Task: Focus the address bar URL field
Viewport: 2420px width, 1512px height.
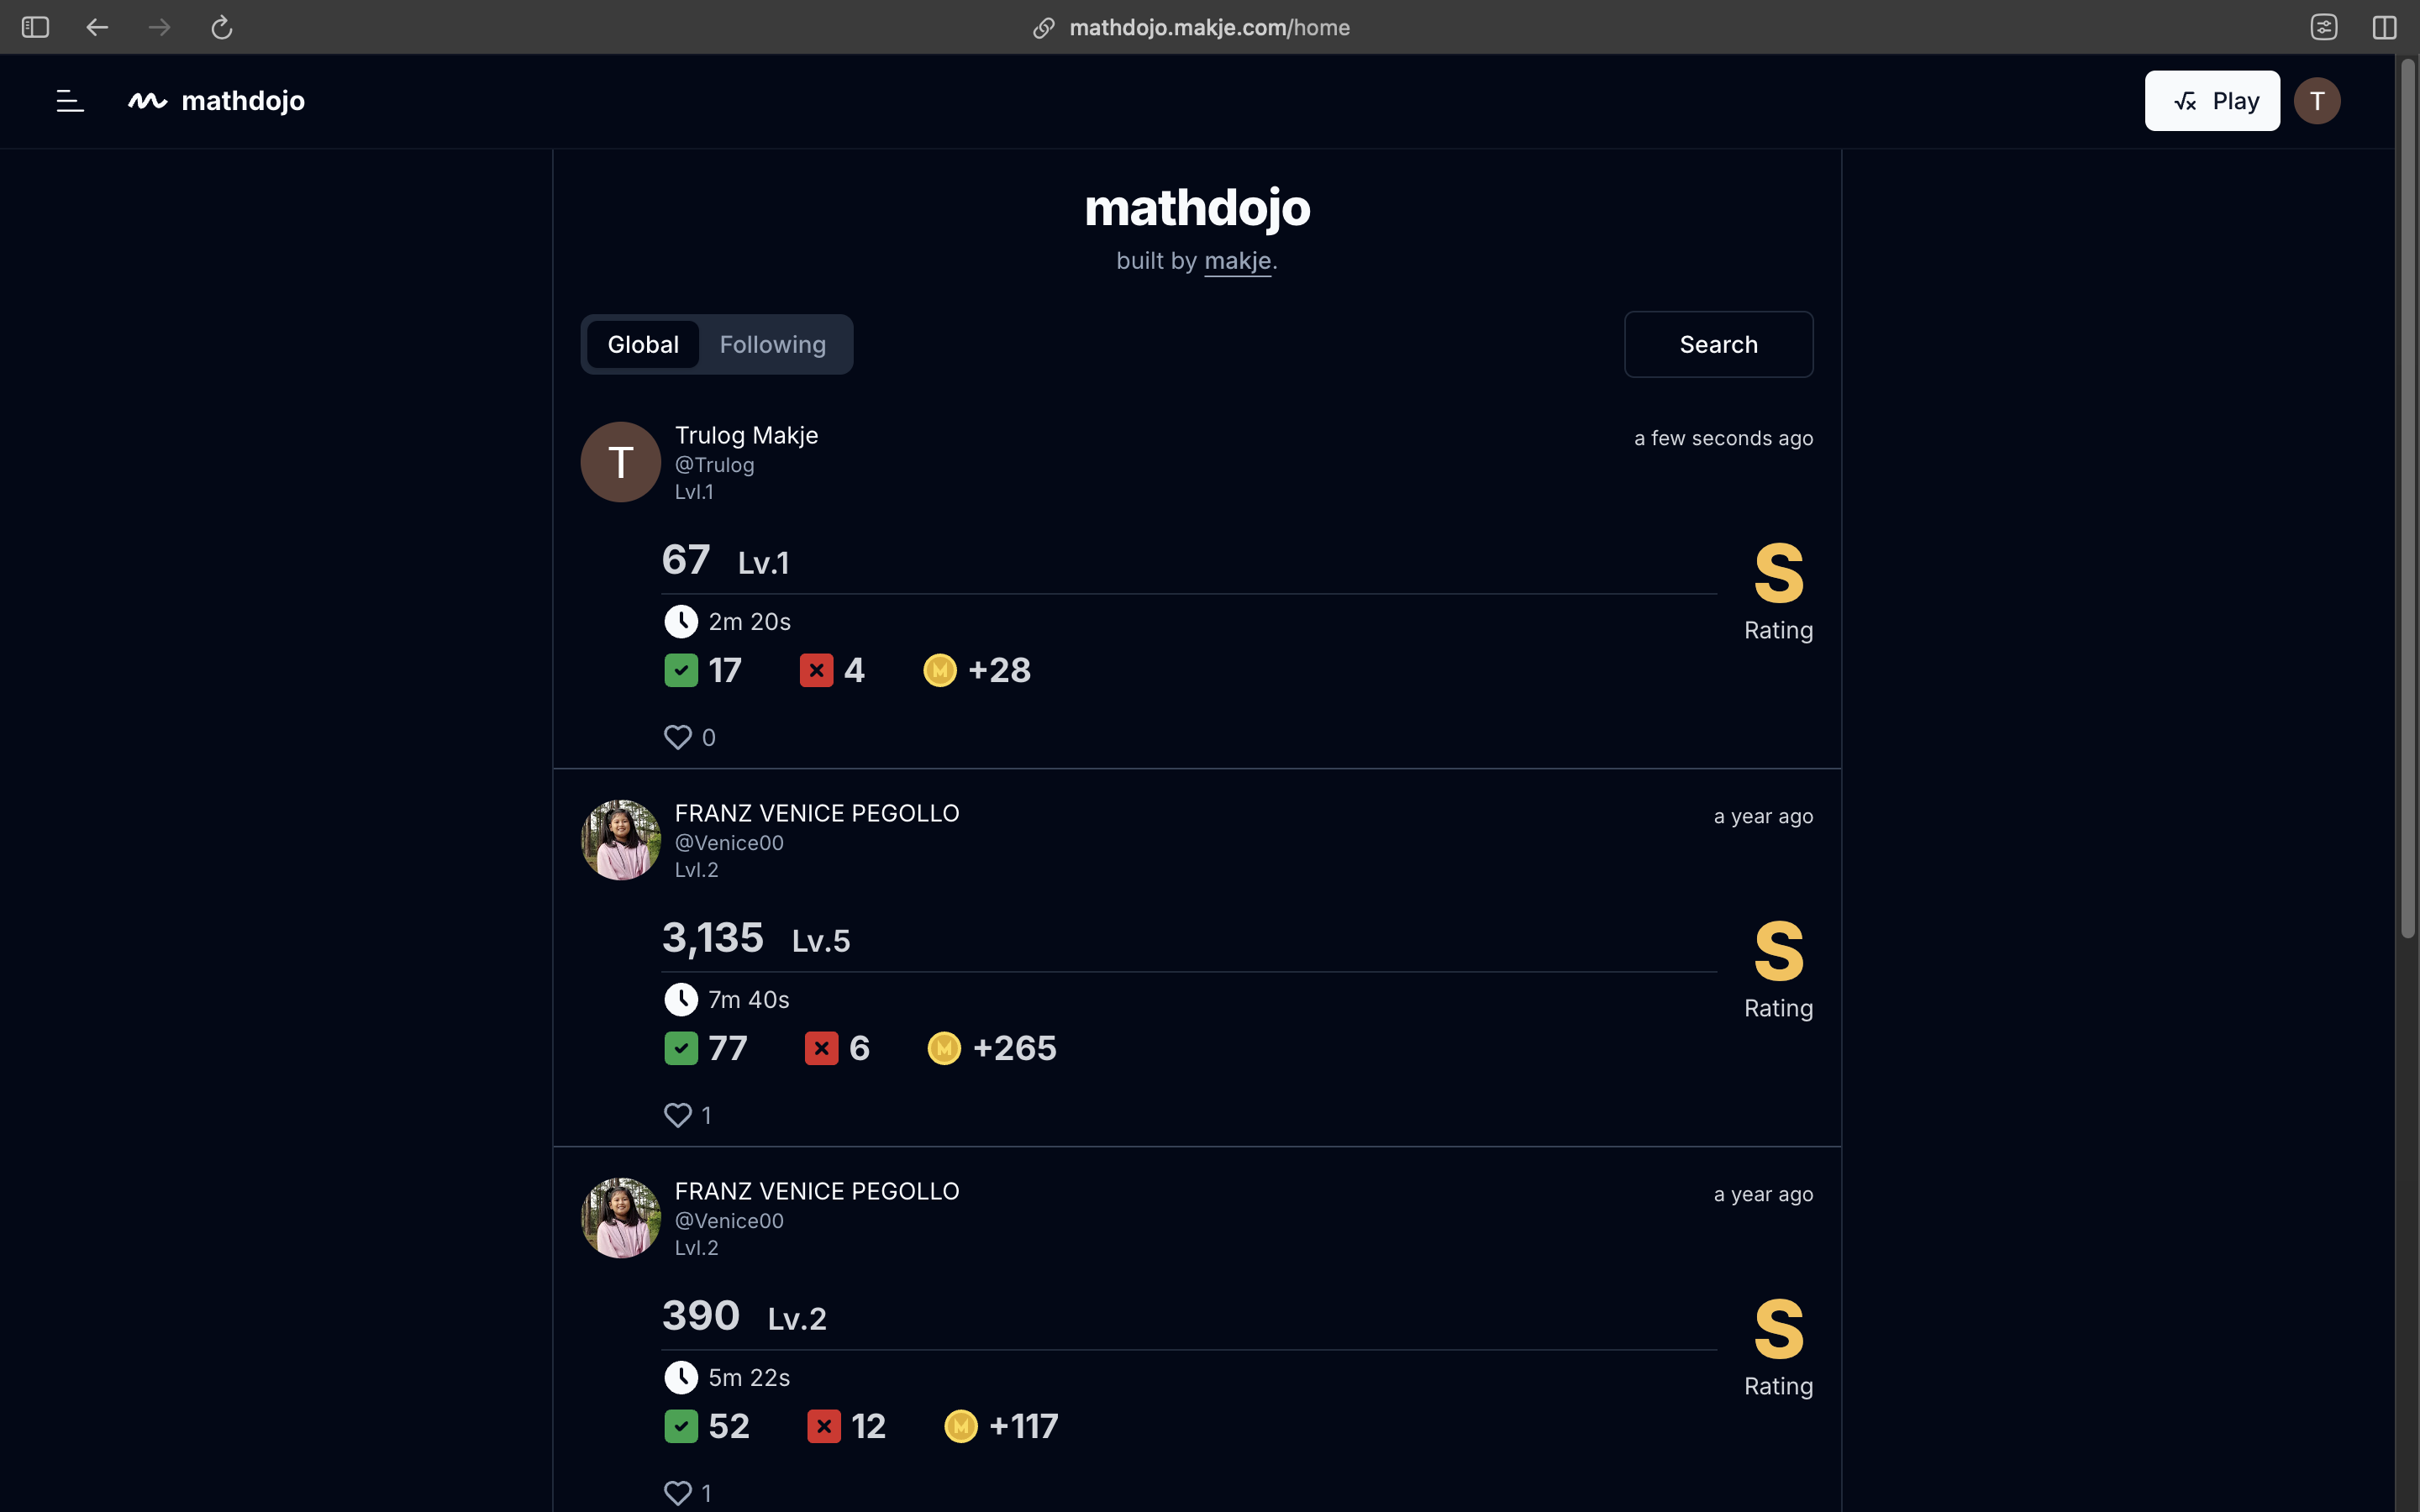Action: 1209,28
